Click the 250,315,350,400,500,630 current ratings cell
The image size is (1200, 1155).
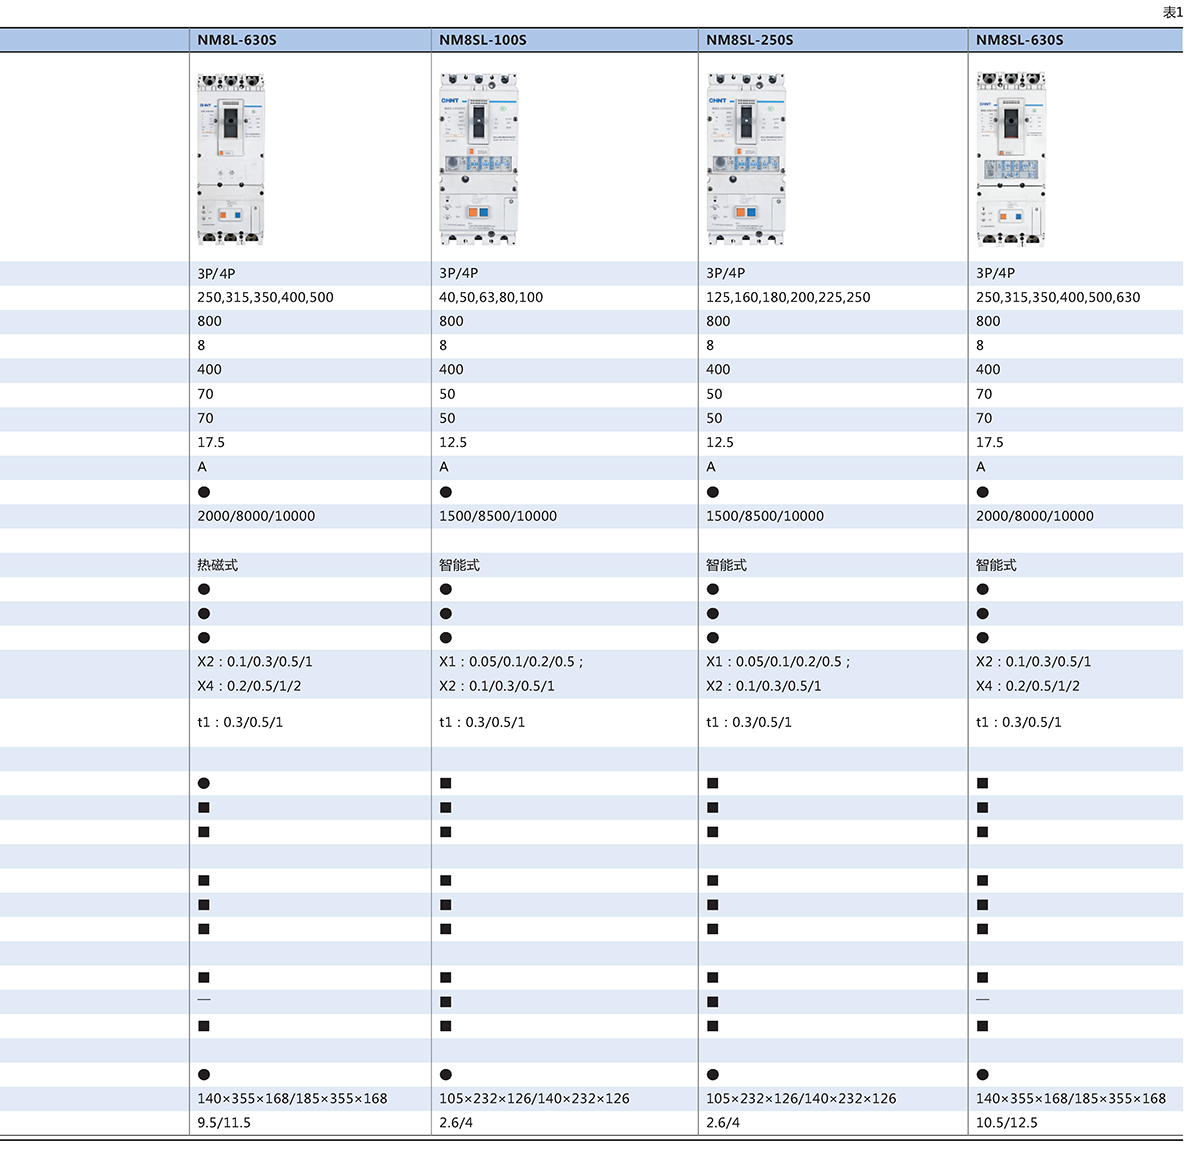pyautogui.click(x=1058, y=297)
